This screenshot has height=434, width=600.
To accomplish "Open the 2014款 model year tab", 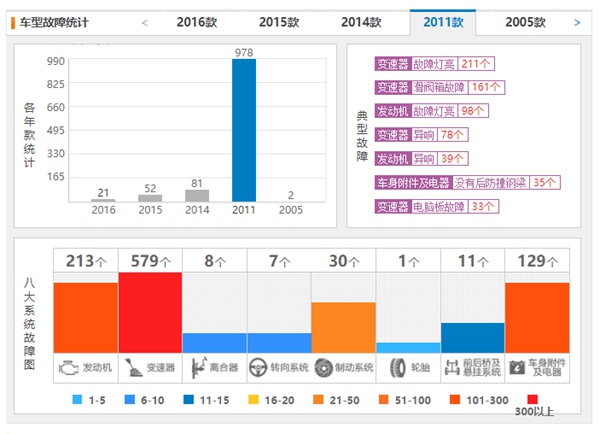I will pos(360,22).
